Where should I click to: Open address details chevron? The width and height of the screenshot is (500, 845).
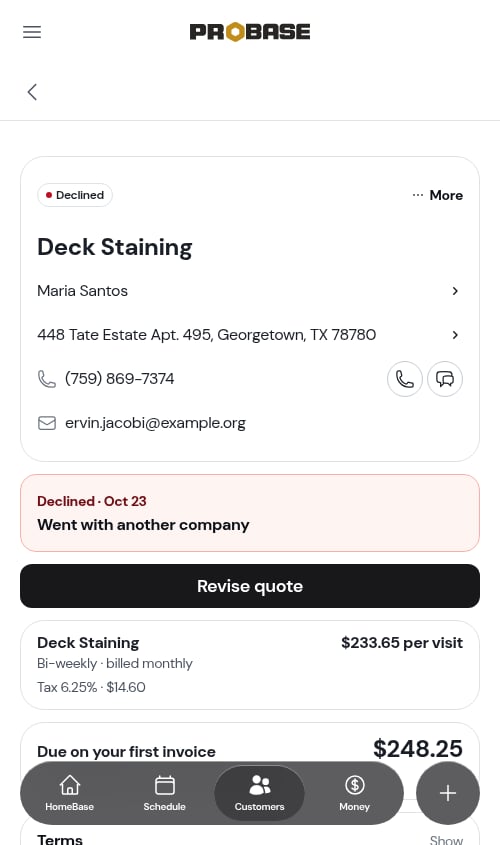coord(455,335)
